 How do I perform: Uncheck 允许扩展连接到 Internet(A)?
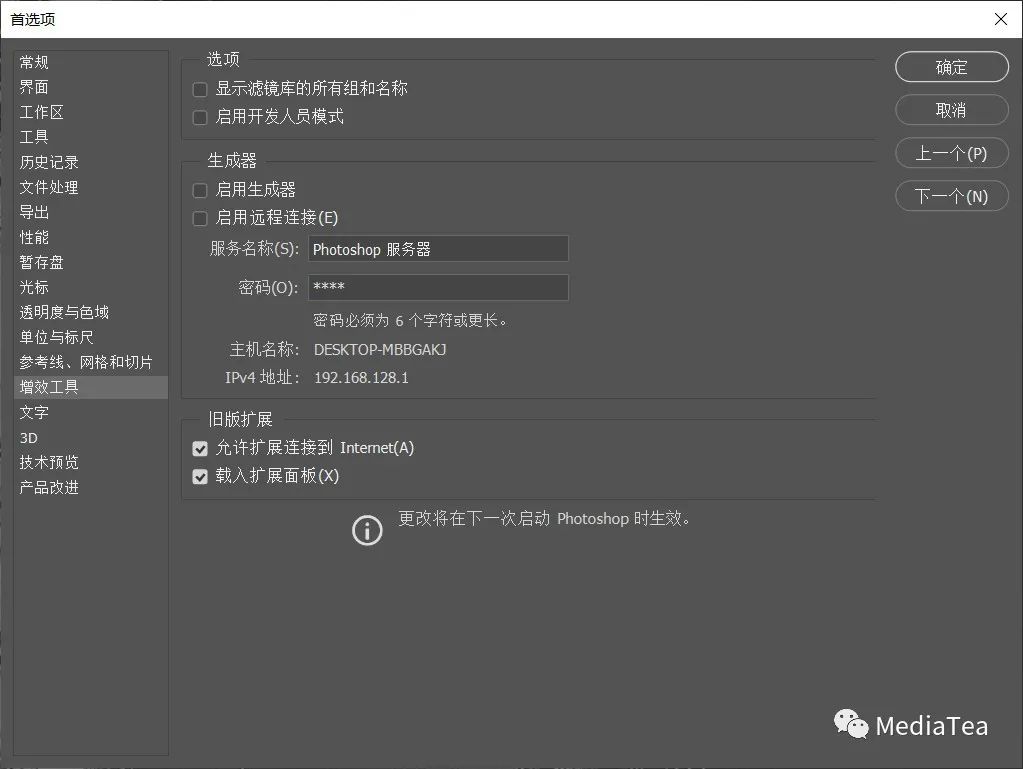(x=200, y=448)
